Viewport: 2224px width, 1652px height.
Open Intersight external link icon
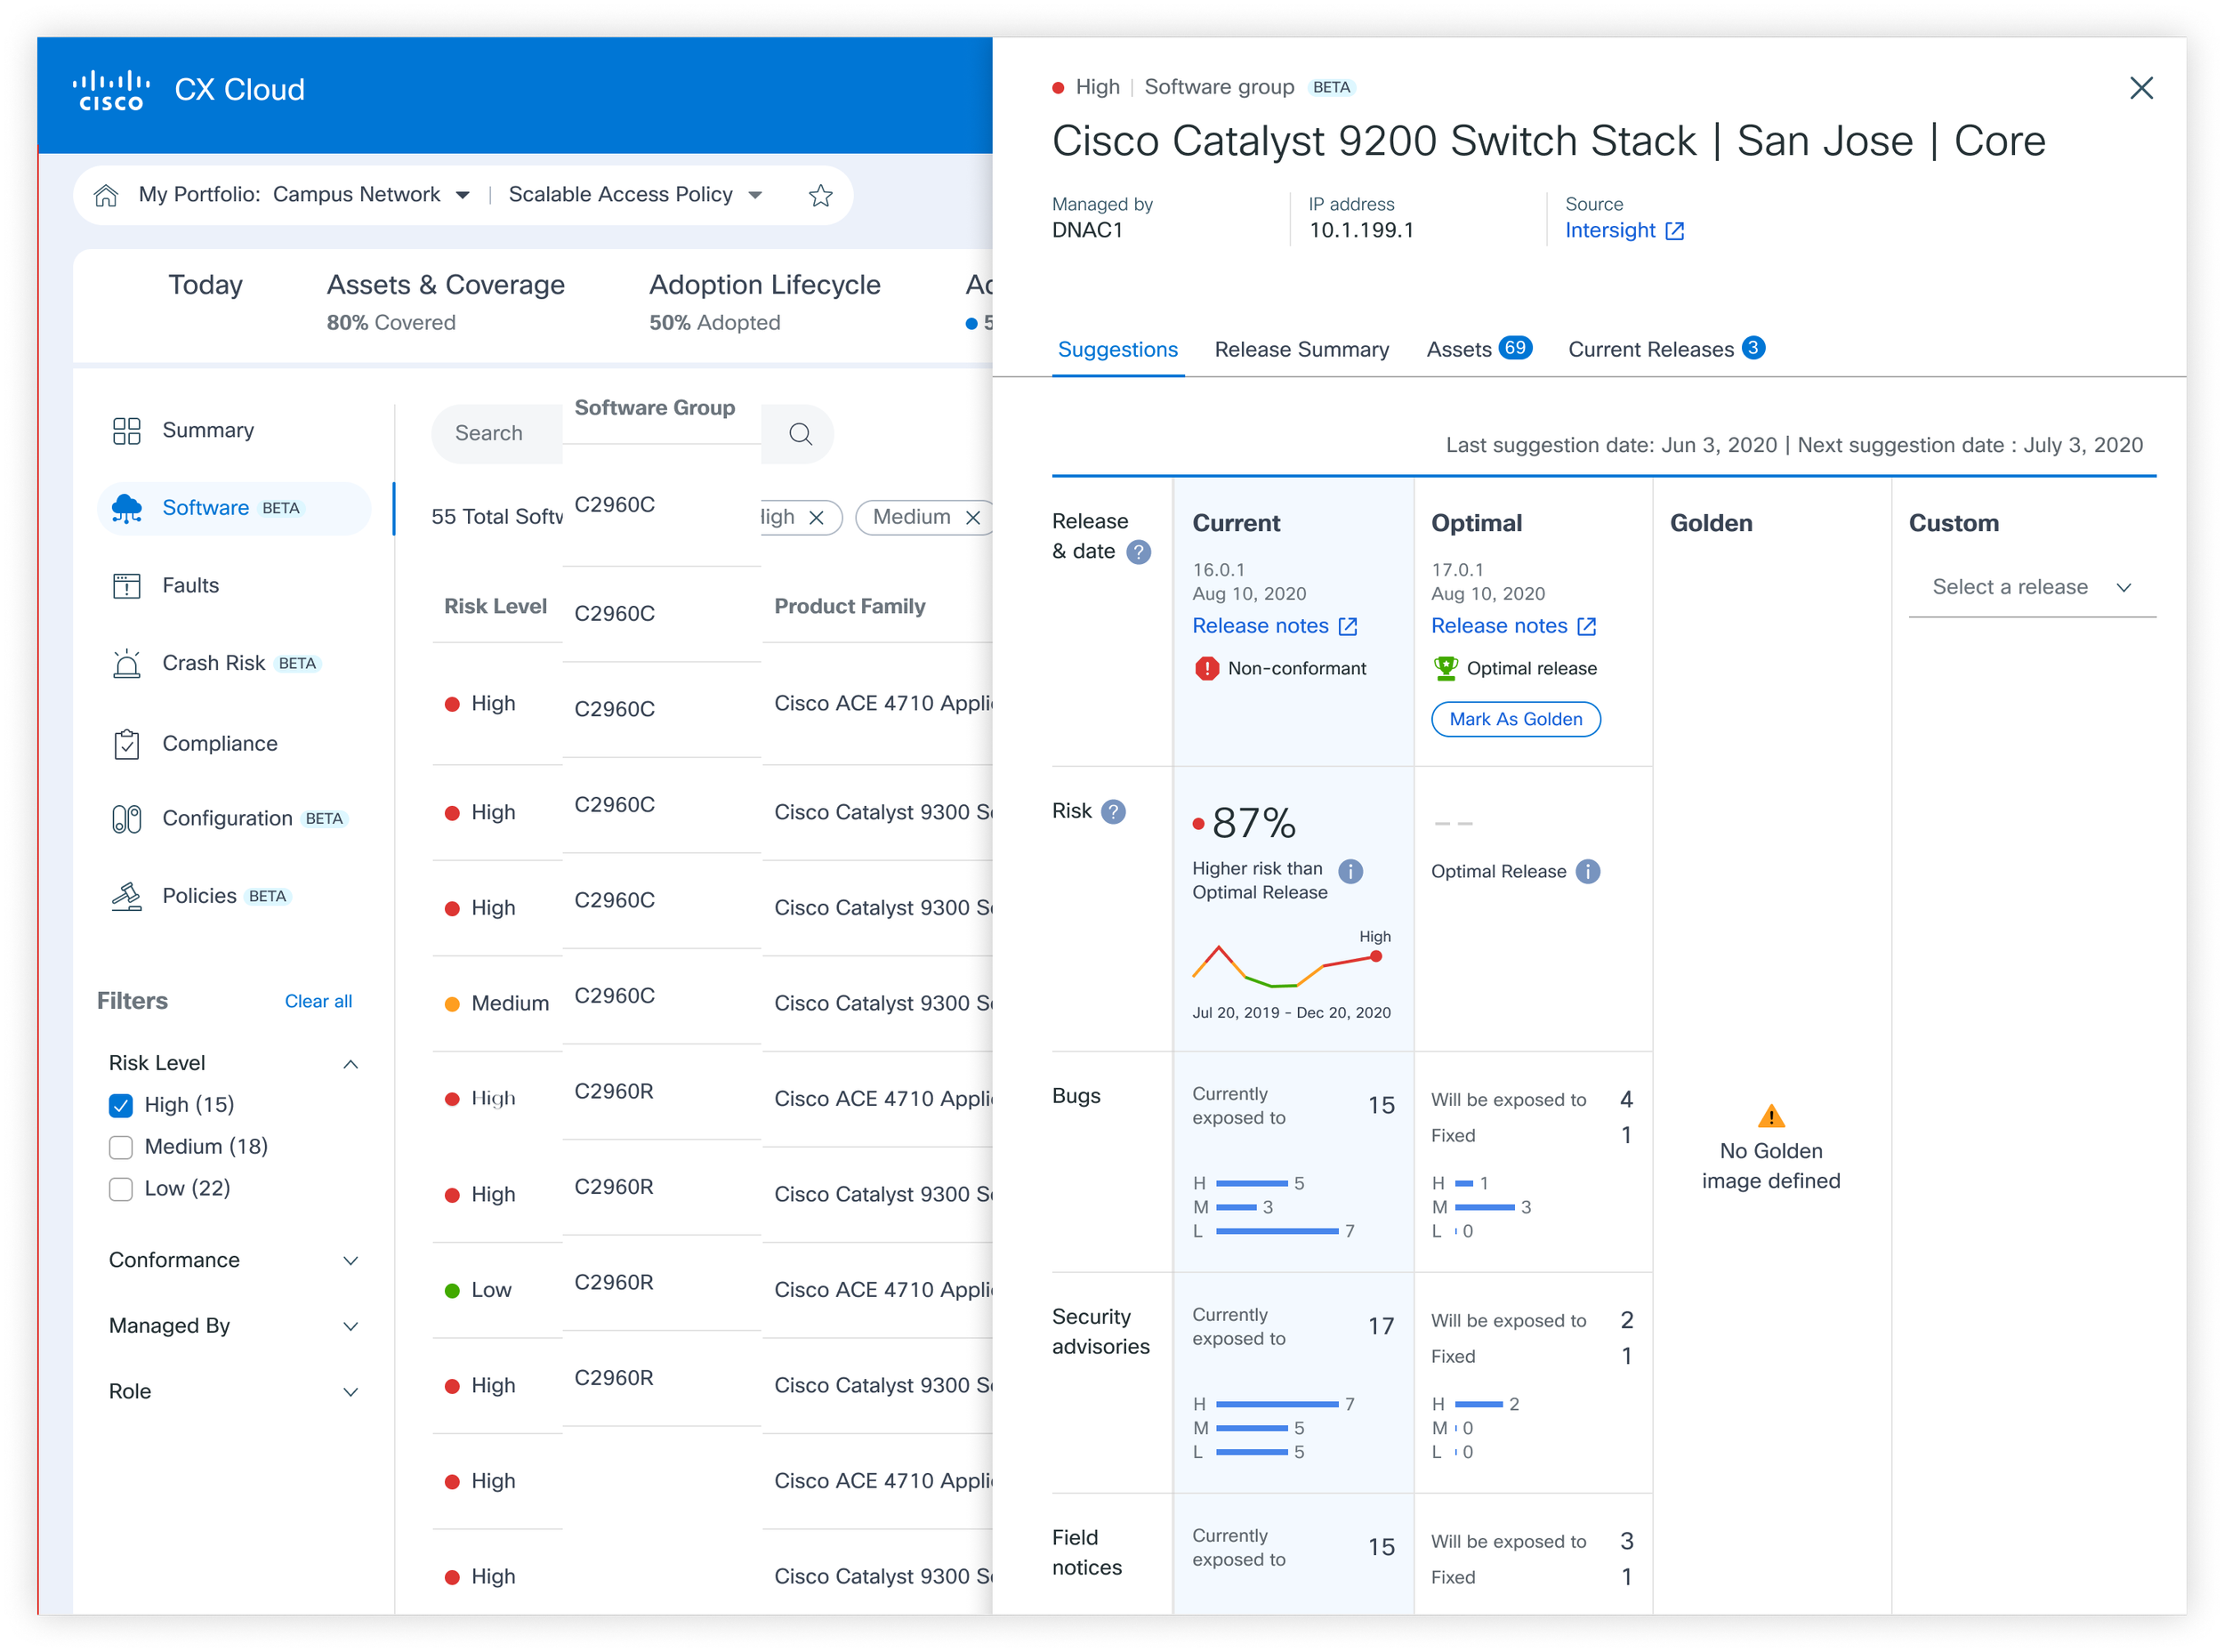pyautogui.click(x=1674, y=231)
